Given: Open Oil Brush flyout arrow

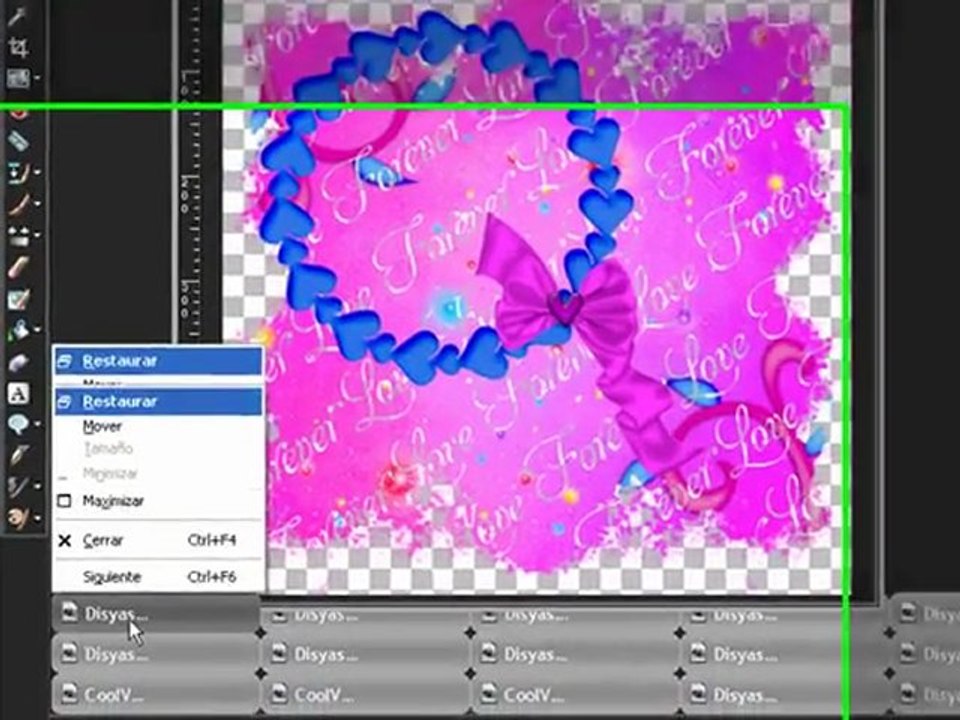Looking at the screenshot, I should (37, 519).
